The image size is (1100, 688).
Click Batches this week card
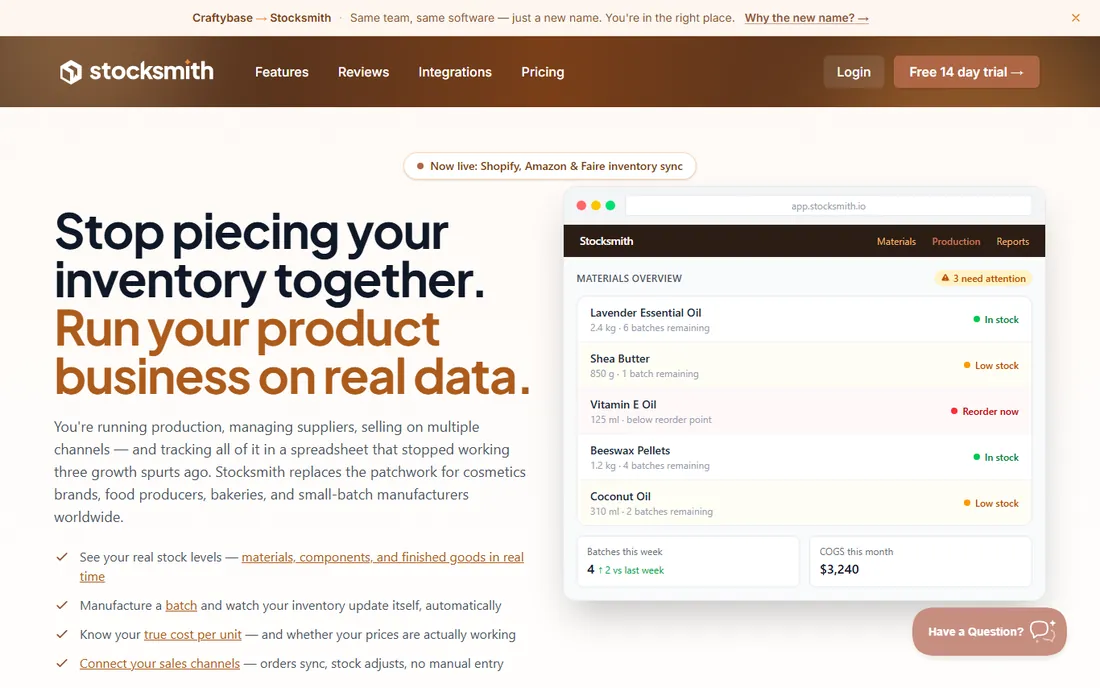[x=688, y=561]
